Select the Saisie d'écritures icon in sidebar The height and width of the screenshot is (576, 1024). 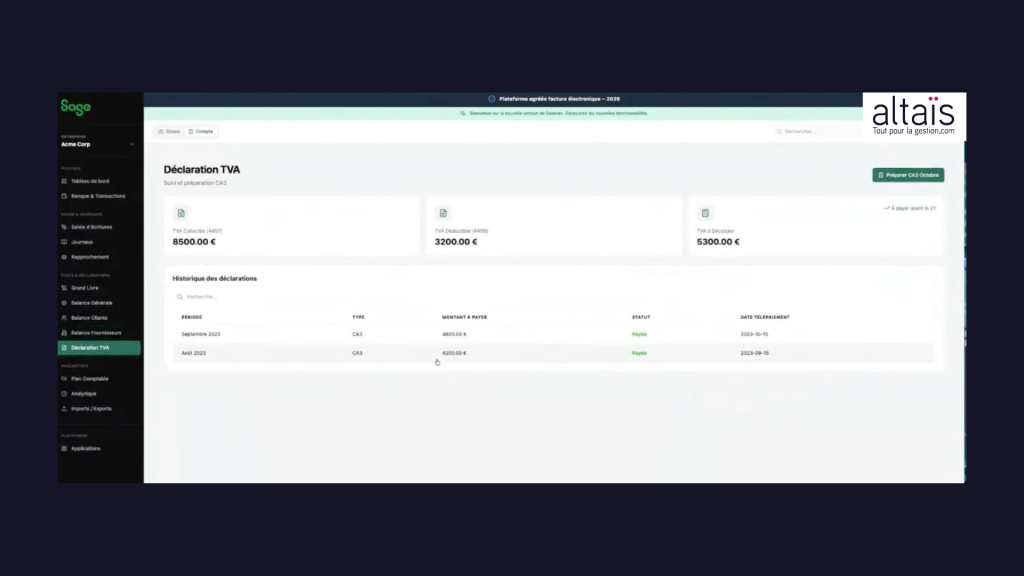coord(64,227)
